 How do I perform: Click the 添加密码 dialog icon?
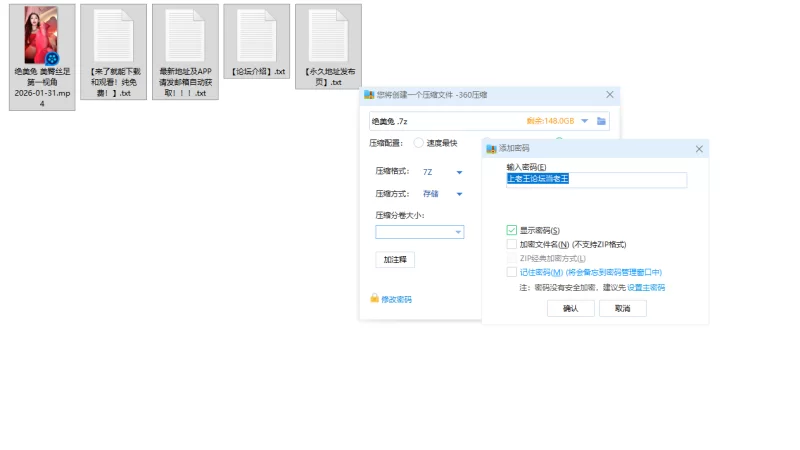pyautogui.click(x=491, y=148)
